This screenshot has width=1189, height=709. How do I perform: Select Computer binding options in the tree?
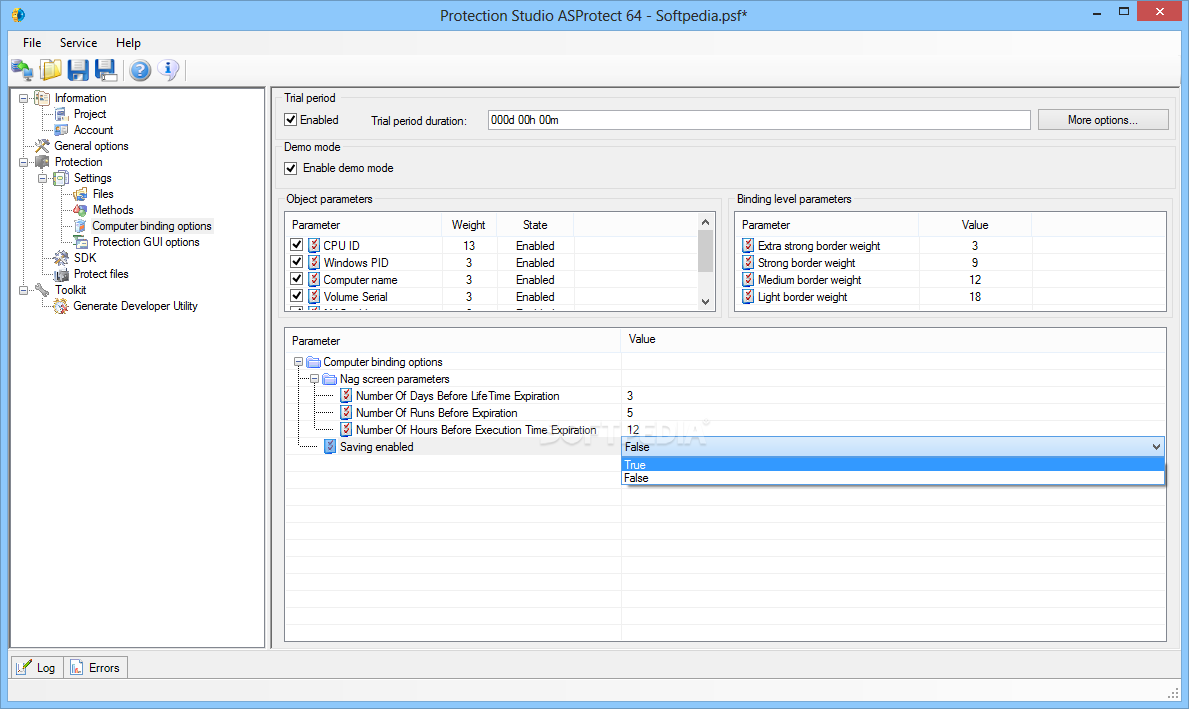(152, 226)
